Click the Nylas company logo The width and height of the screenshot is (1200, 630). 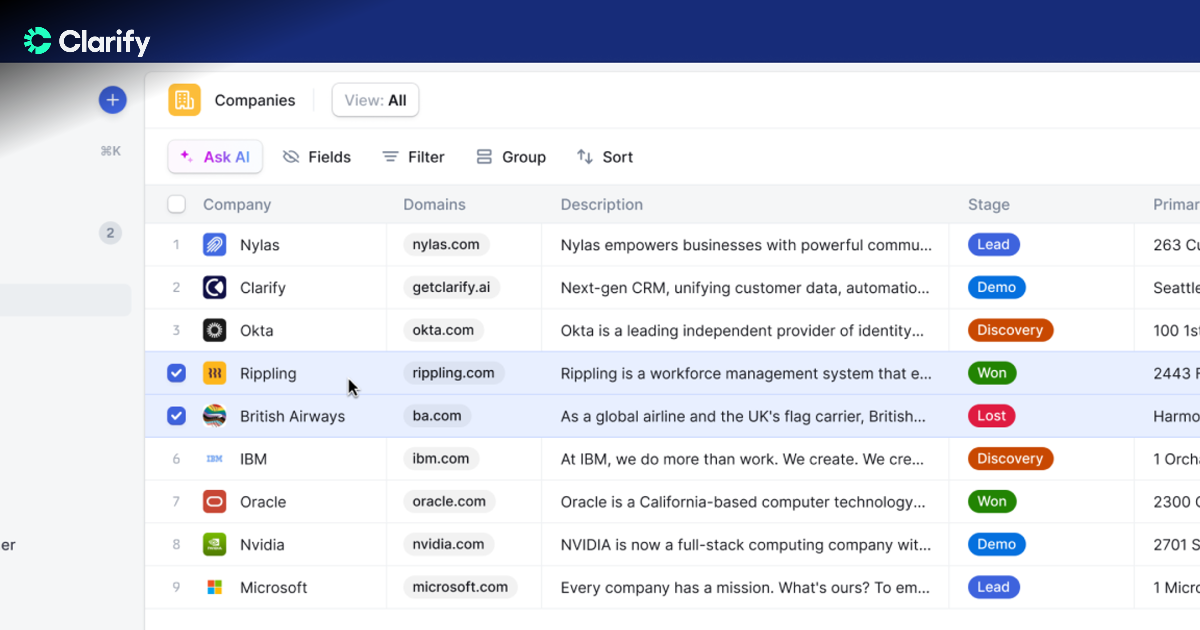[x=214, y=245]
